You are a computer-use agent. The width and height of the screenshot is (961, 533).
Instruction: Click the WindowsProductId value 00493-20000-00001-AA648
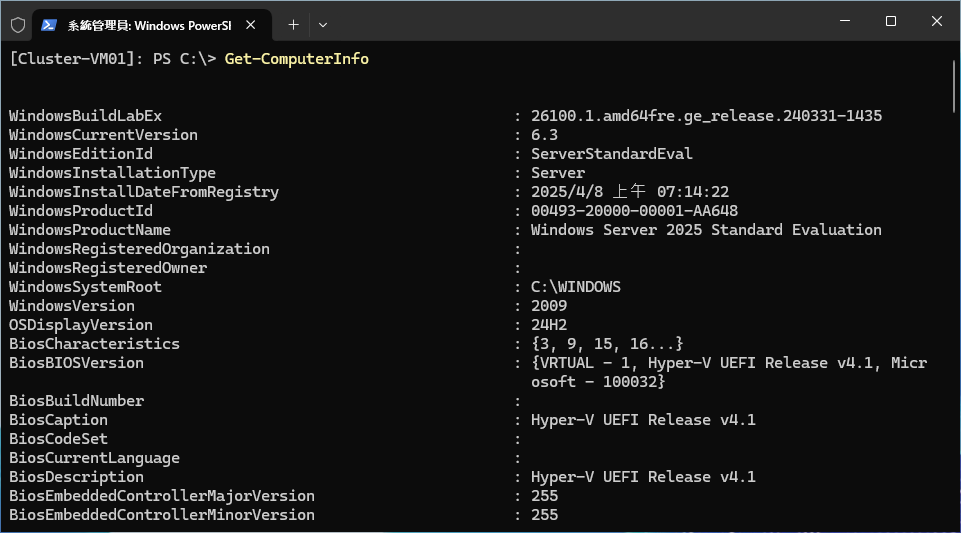(x=634, y=211)
